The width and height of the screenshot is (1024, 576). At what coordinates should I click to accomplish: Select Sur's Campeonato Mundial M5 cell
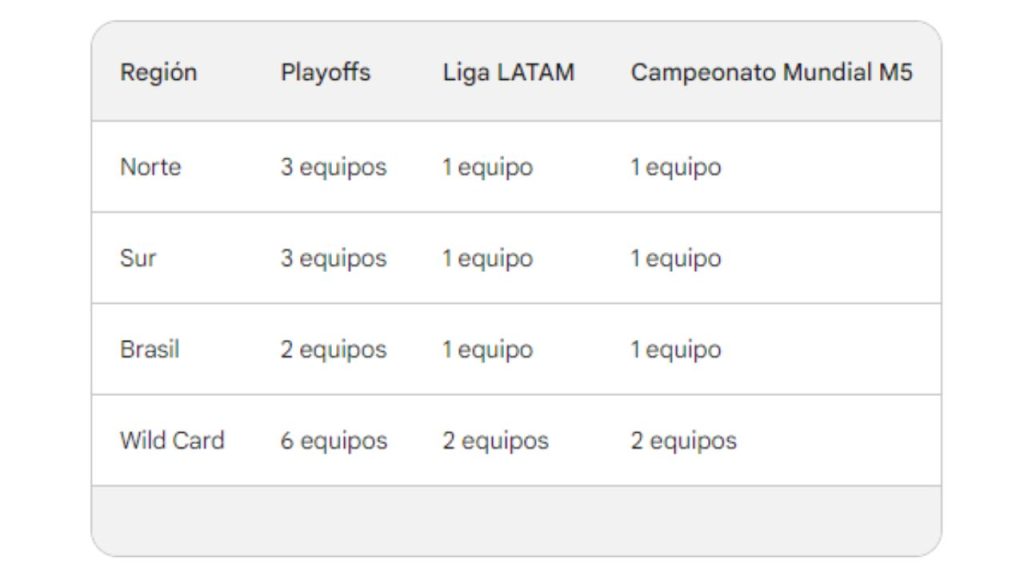(676, 258)
